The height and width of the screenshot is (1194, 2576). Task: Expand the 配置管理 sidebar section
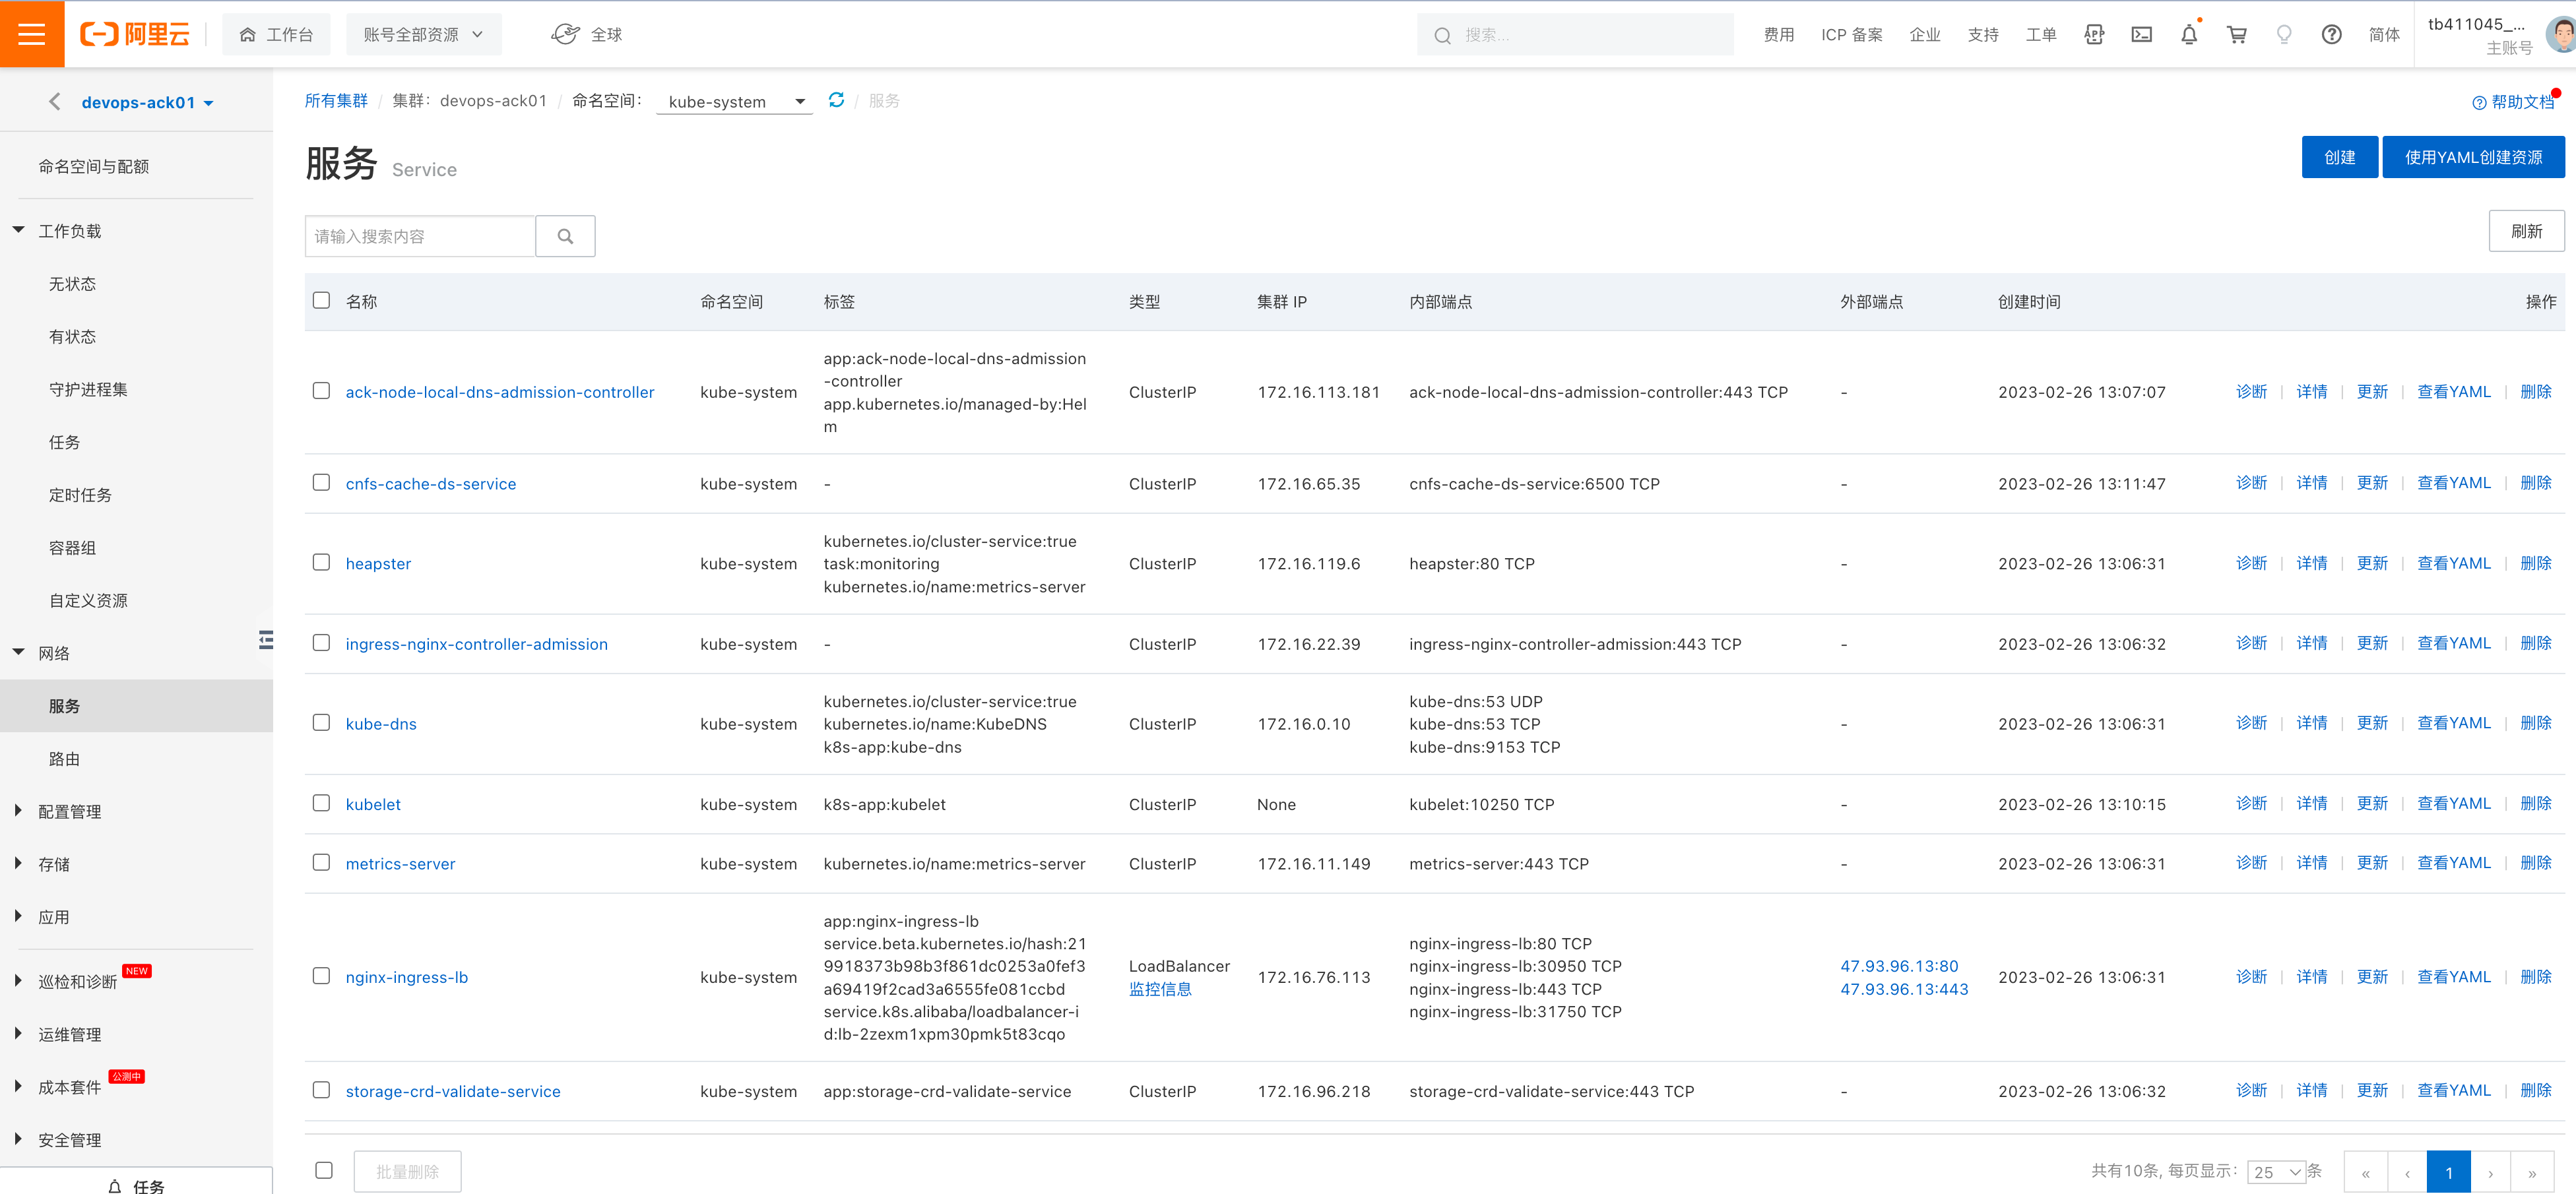pyautogui.click(x=69, y=811)
